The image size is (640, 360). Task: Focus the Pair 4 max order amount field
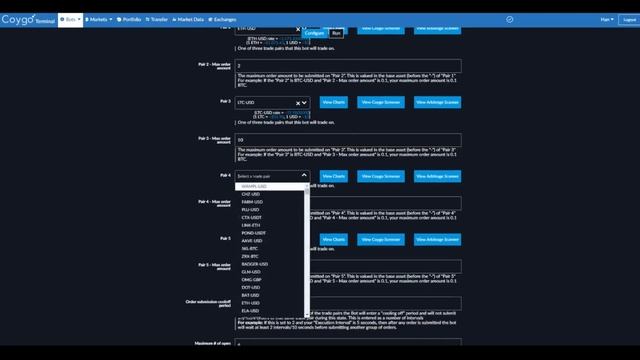386,203
